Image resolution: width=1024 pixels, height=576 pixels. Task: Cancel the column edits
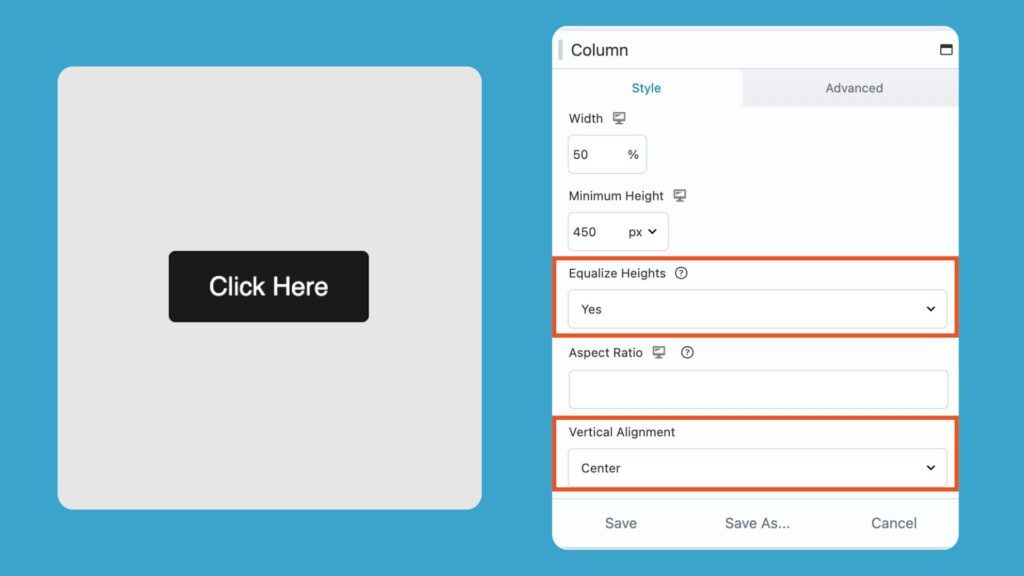point(893,522)
